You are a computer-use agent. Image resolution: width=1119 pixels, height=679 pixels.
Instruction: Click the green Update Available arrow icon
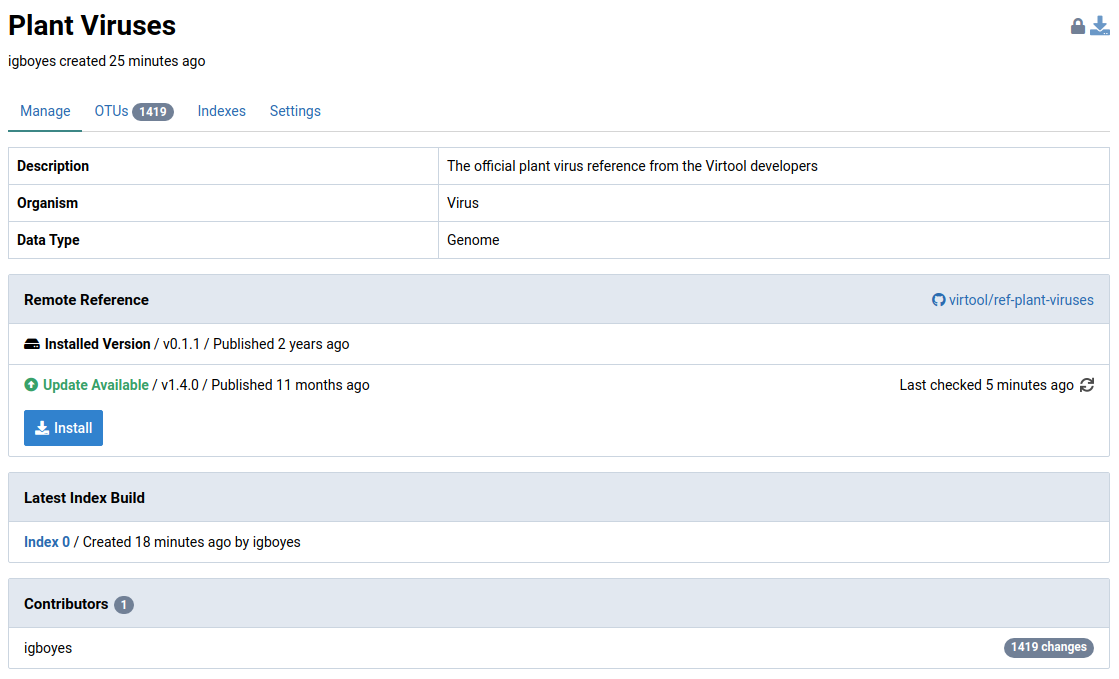pyautogui.click(x=31, y=385)
